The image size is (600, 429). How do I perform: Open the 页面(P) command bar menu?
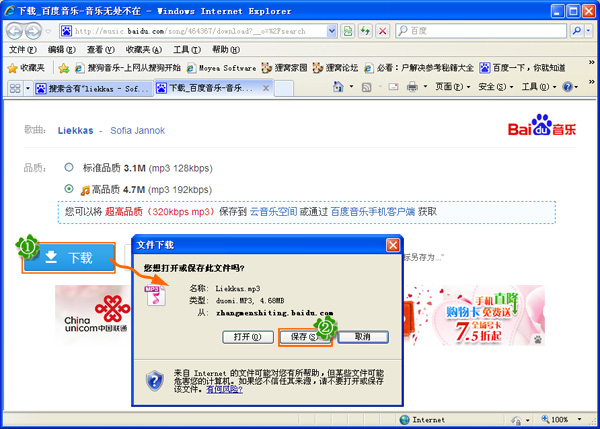tap(453, 87)
